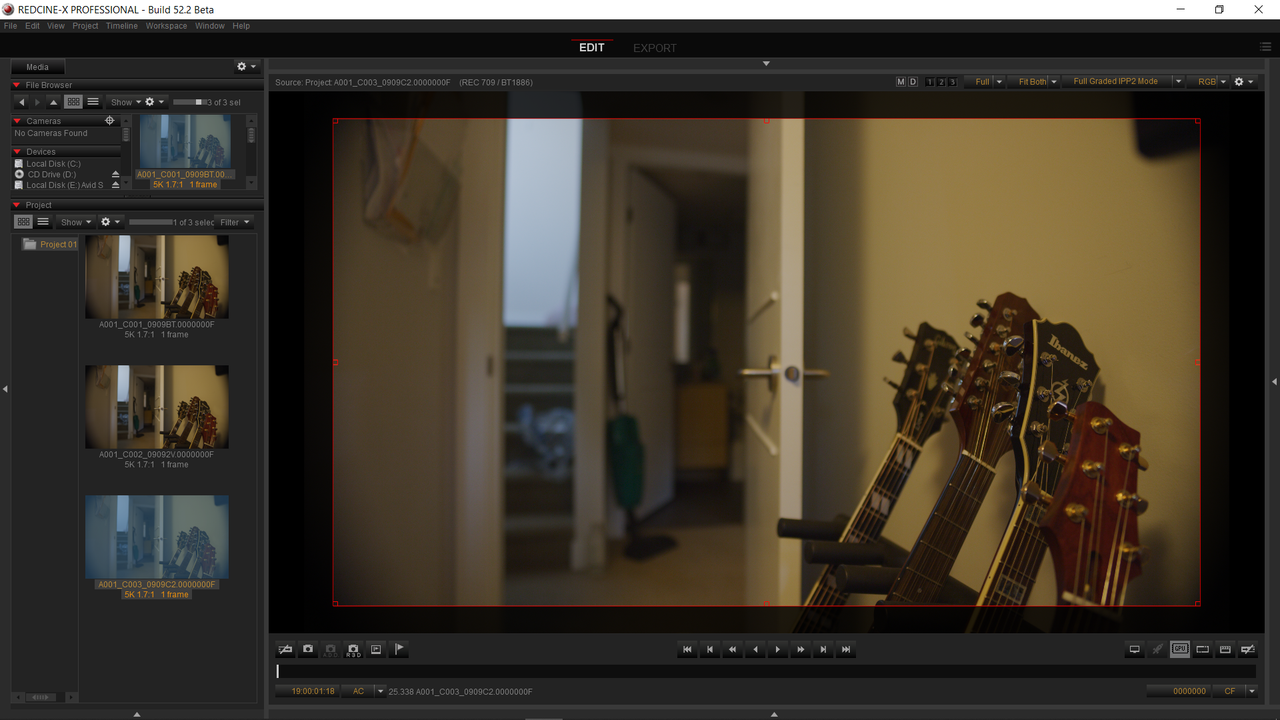
Task: Select the Project 01 folder
Action: click(x=50, y=244)
